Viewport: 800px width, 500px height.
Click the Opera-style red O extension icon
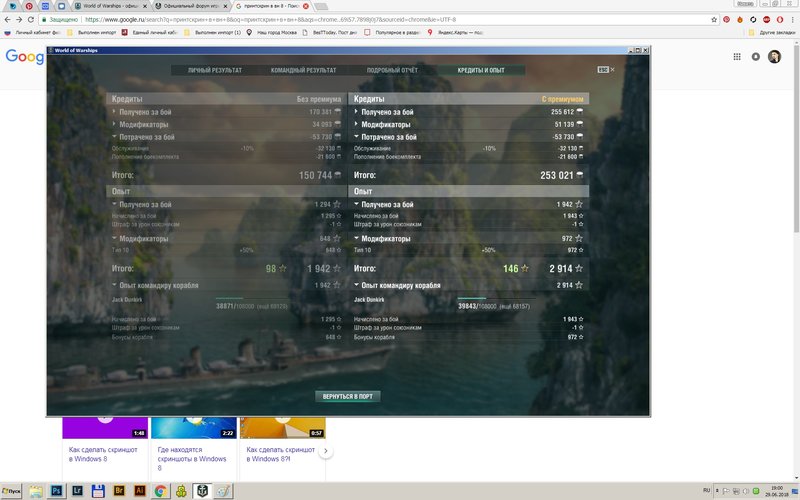(x=780, y=19)
